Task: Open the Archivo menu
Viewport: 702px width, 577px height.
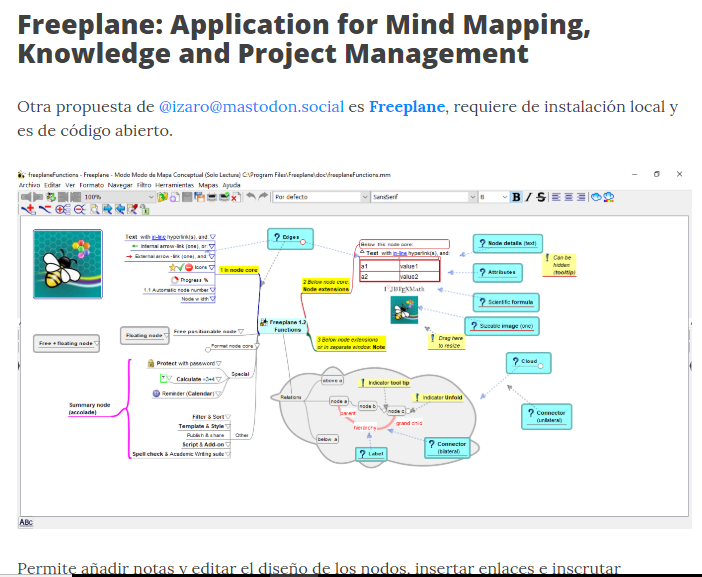Action: tap(29, 185)
